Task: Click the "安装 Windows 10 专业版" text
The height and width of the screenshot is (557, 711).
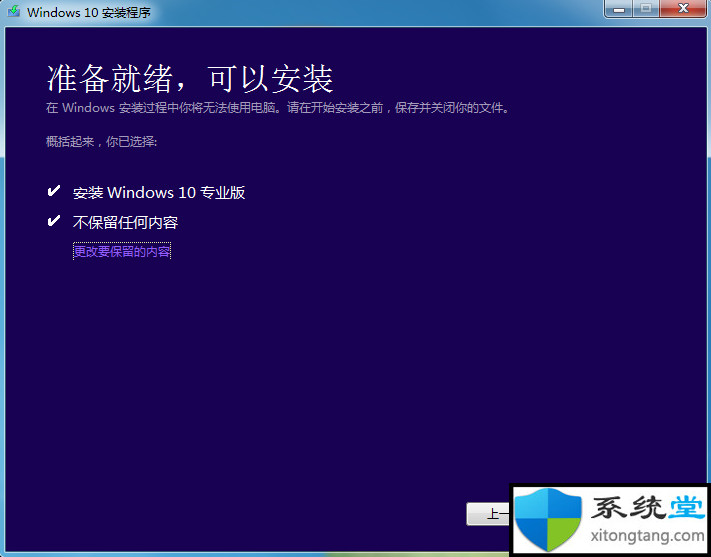Action: click(159, 193)
